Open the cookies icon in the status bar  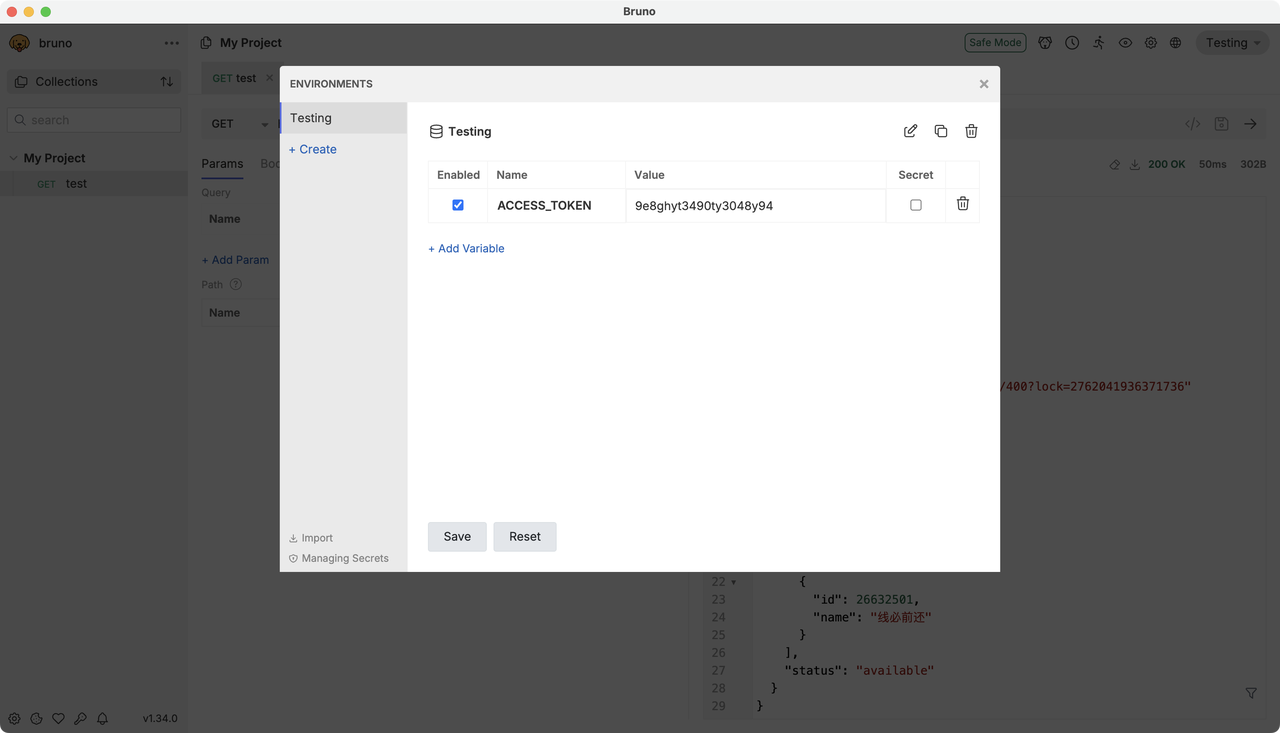(x=36, y=718)
